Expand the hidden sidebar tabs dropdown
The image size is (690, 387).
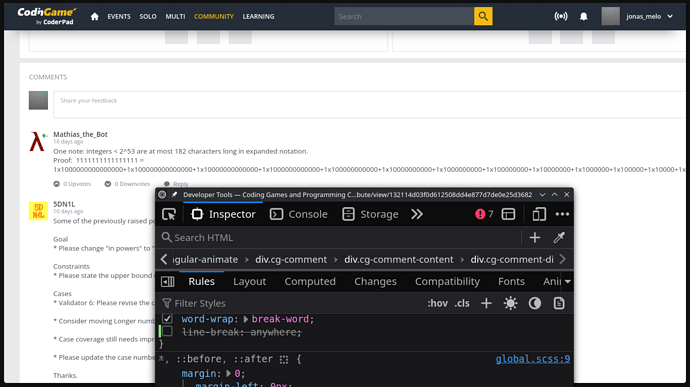click(568, 282)
